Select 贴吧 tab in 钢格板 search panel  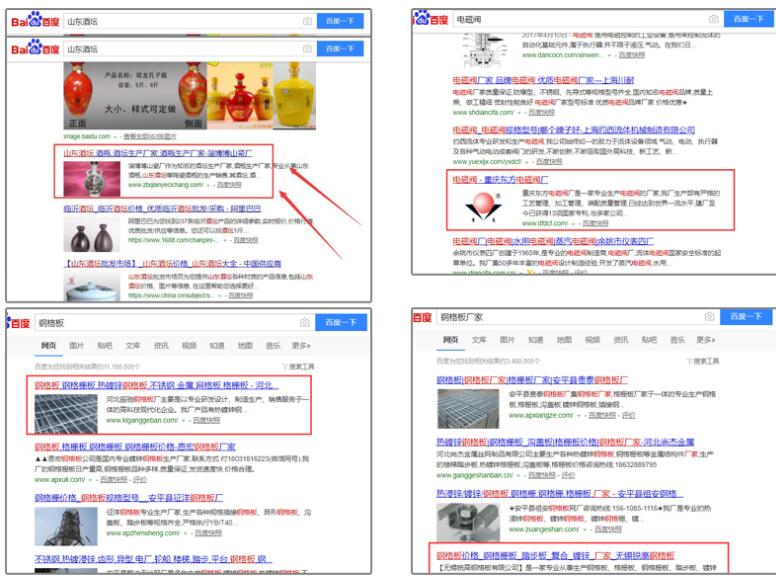coord(104,345)
